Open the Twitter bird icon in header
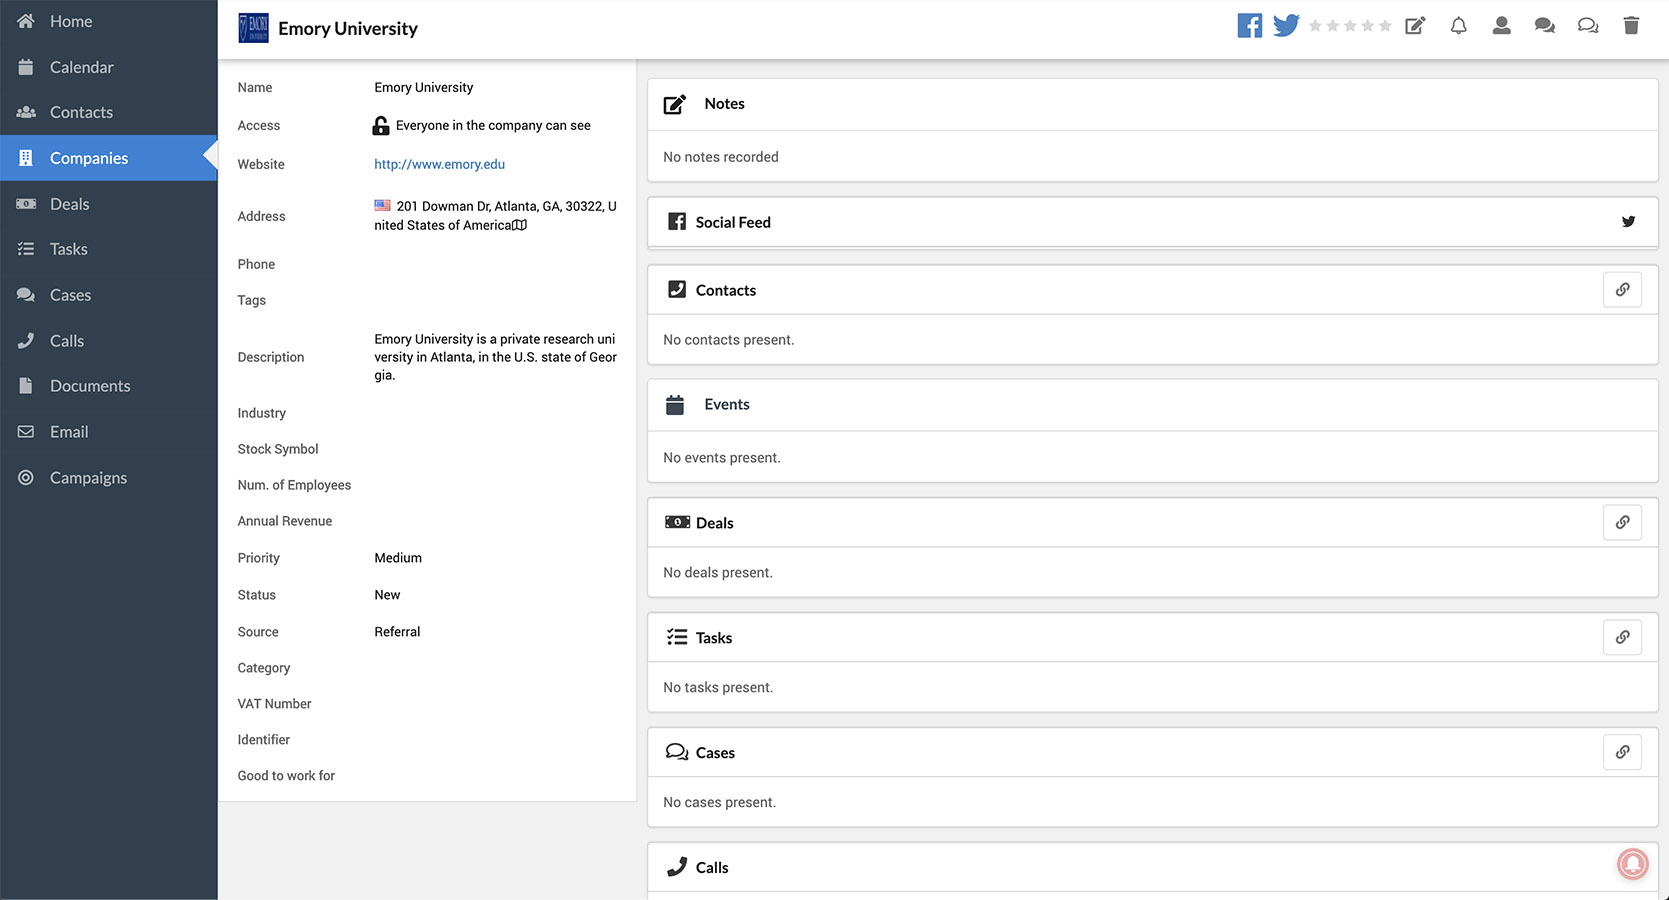The width and height of the screenshot is (1669, 900). [x=1286, y=26]
